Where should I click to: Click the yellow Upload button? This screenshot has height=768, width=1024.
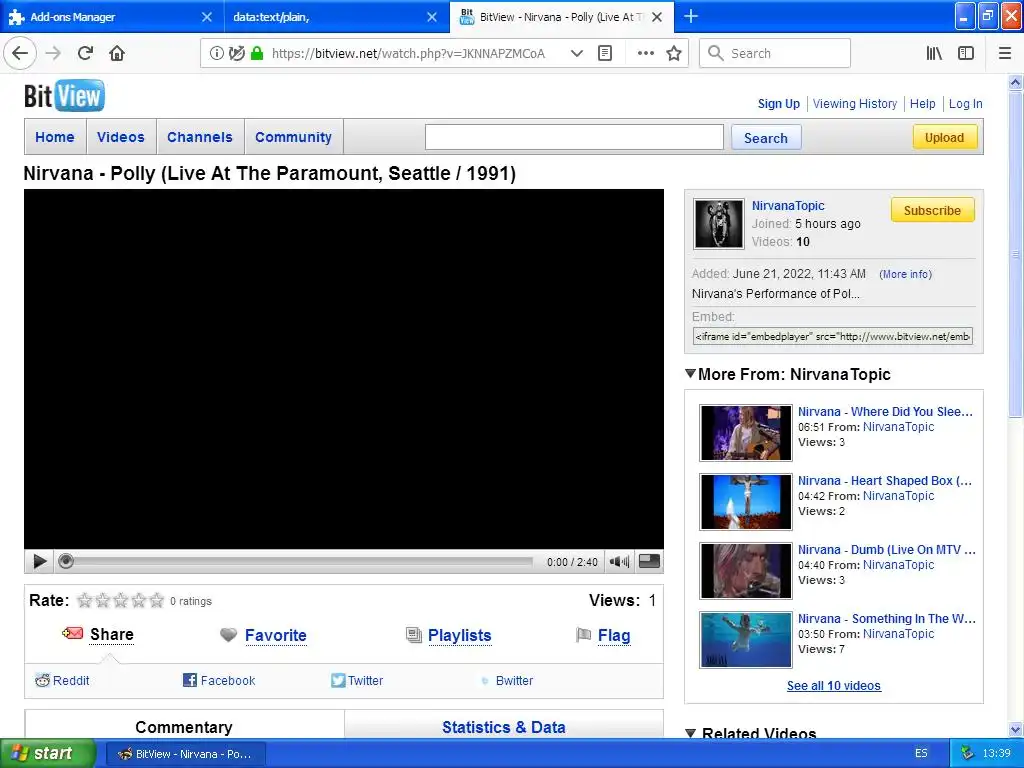point(944,137)
